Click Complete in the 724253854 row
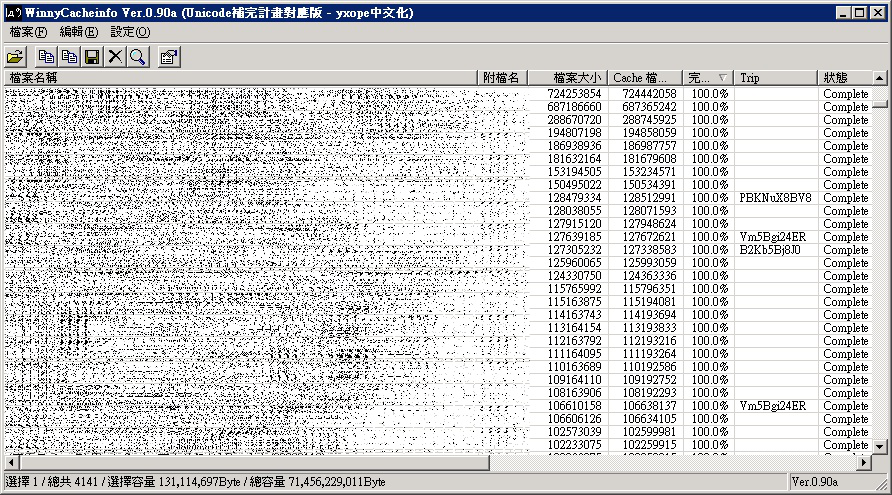Image resolution: width=892 pixels, height=495 pixels. pyautogui.click(x=845, y=94)
